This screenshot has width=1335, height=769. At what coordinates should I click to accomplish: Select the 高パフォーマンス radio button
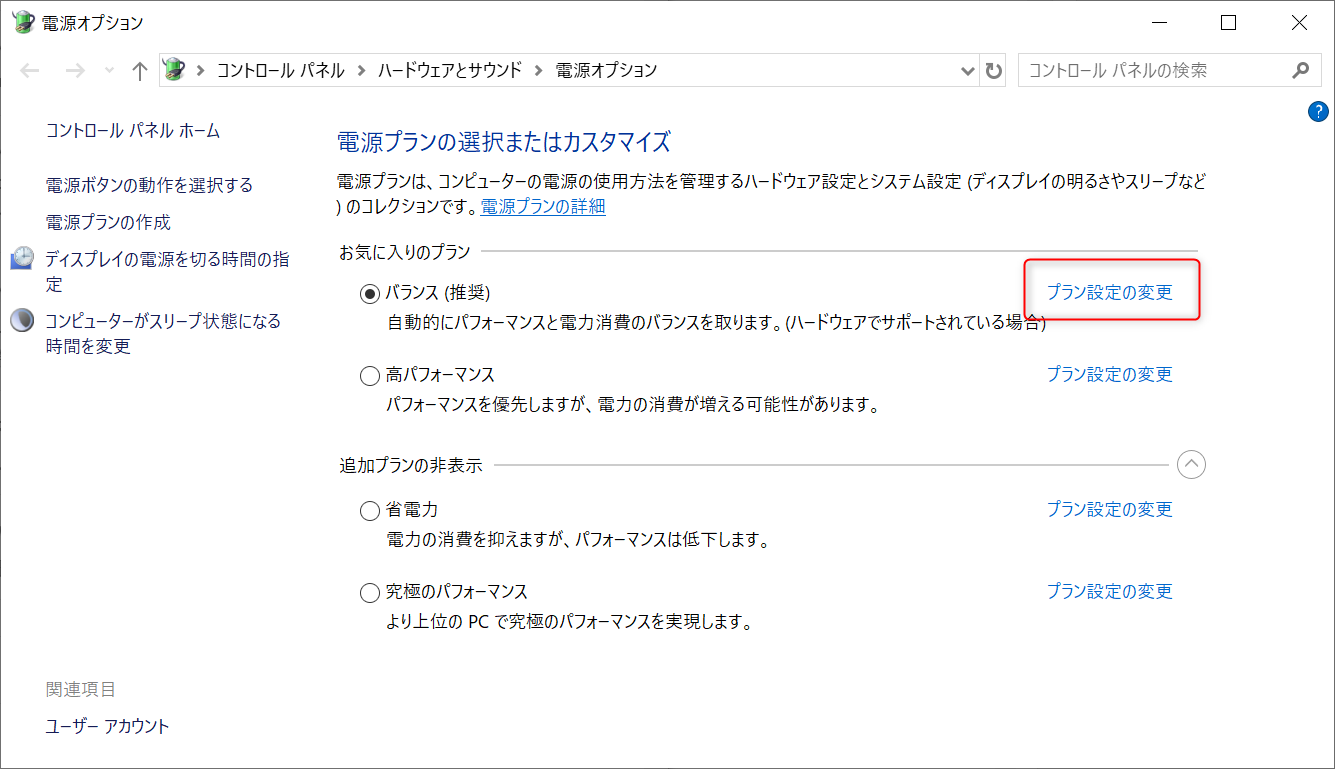[370, 376]
